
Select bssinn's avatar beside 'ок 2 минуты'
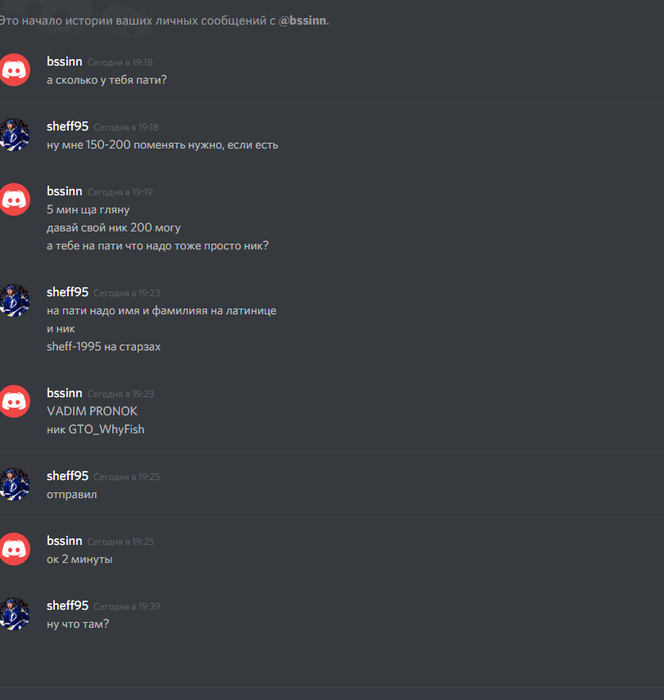point(14,549)
